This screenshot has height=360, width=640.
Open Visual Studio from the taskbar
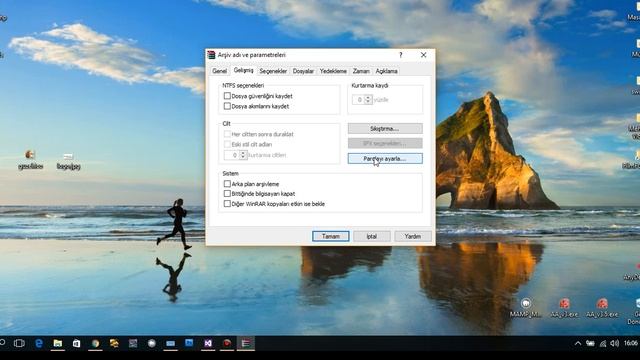pyautogui.click(x=208, y=343)
